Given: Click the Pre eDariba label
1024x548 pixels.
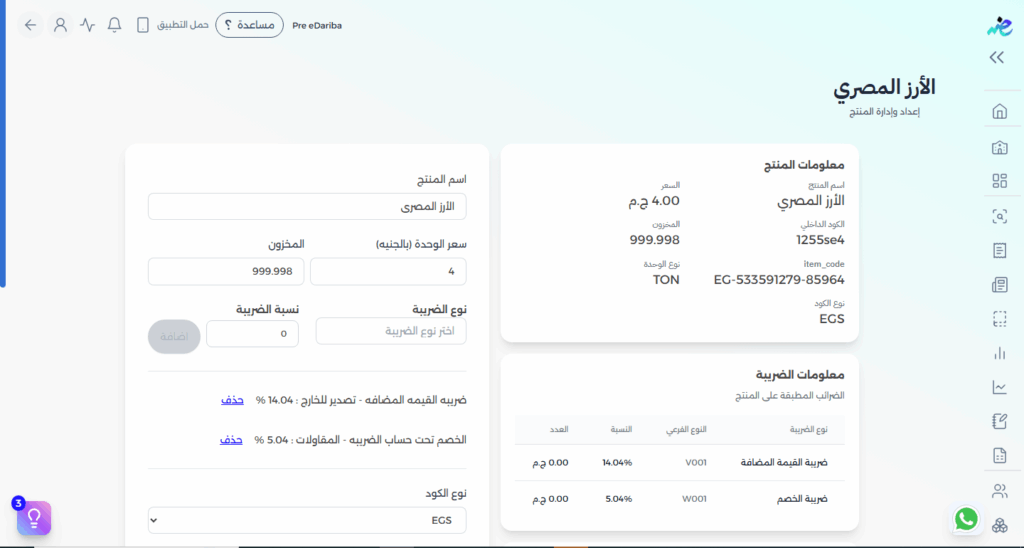Looking at the screenshot, I should pyautogui.click(x=317, y=26).
